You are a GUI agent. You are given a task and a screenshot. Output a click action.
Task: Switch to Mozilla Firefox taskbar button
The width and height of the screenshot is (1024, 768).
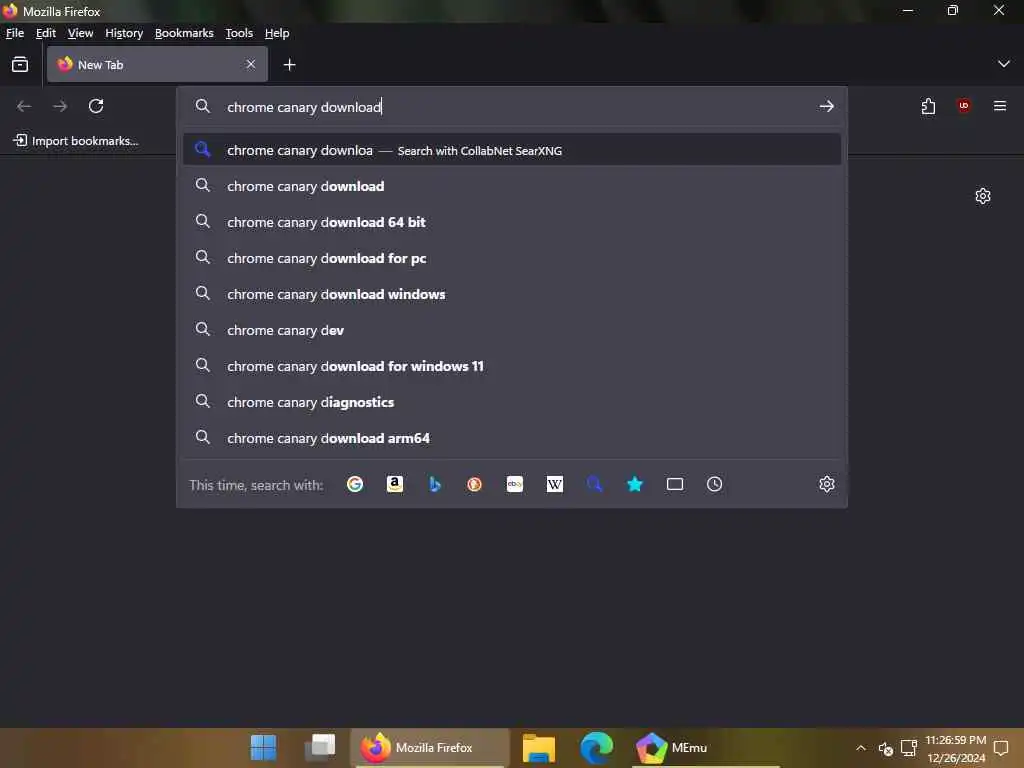pos(430,747)
